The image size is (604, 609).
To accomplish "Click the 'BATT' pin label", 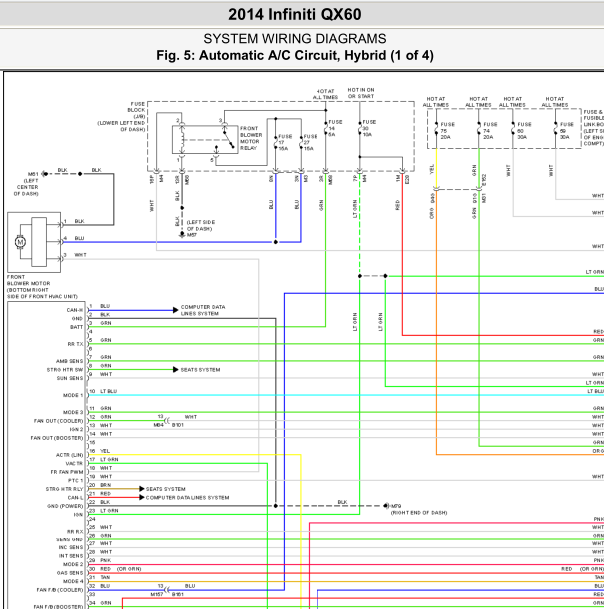I will pos(76,327).
